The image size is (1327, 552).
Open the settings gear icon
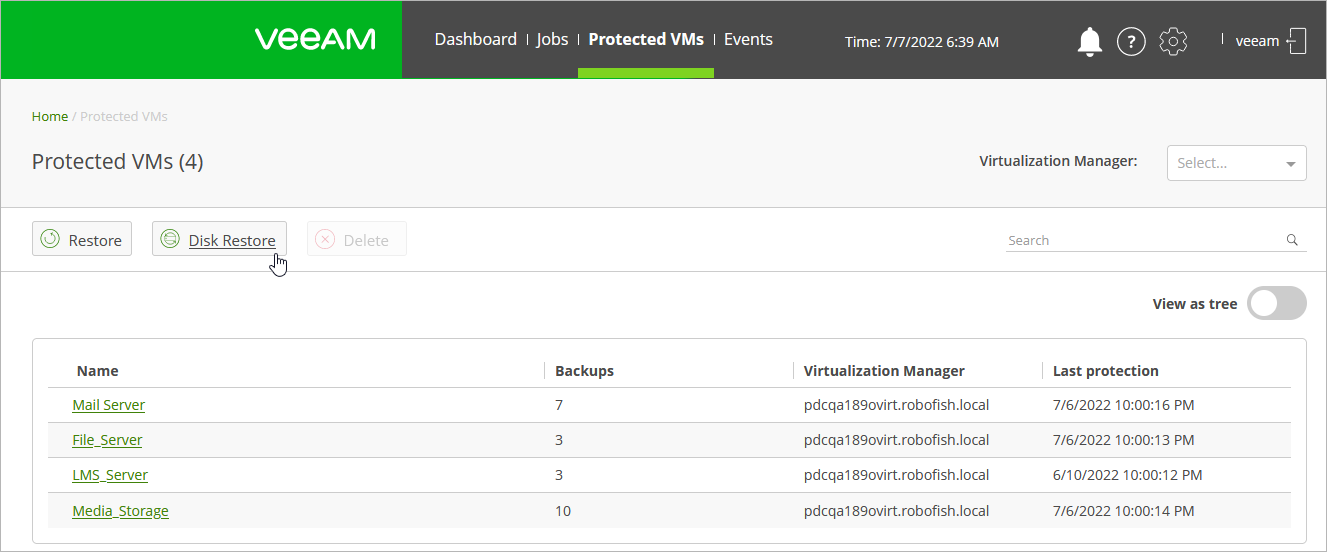1173,41
